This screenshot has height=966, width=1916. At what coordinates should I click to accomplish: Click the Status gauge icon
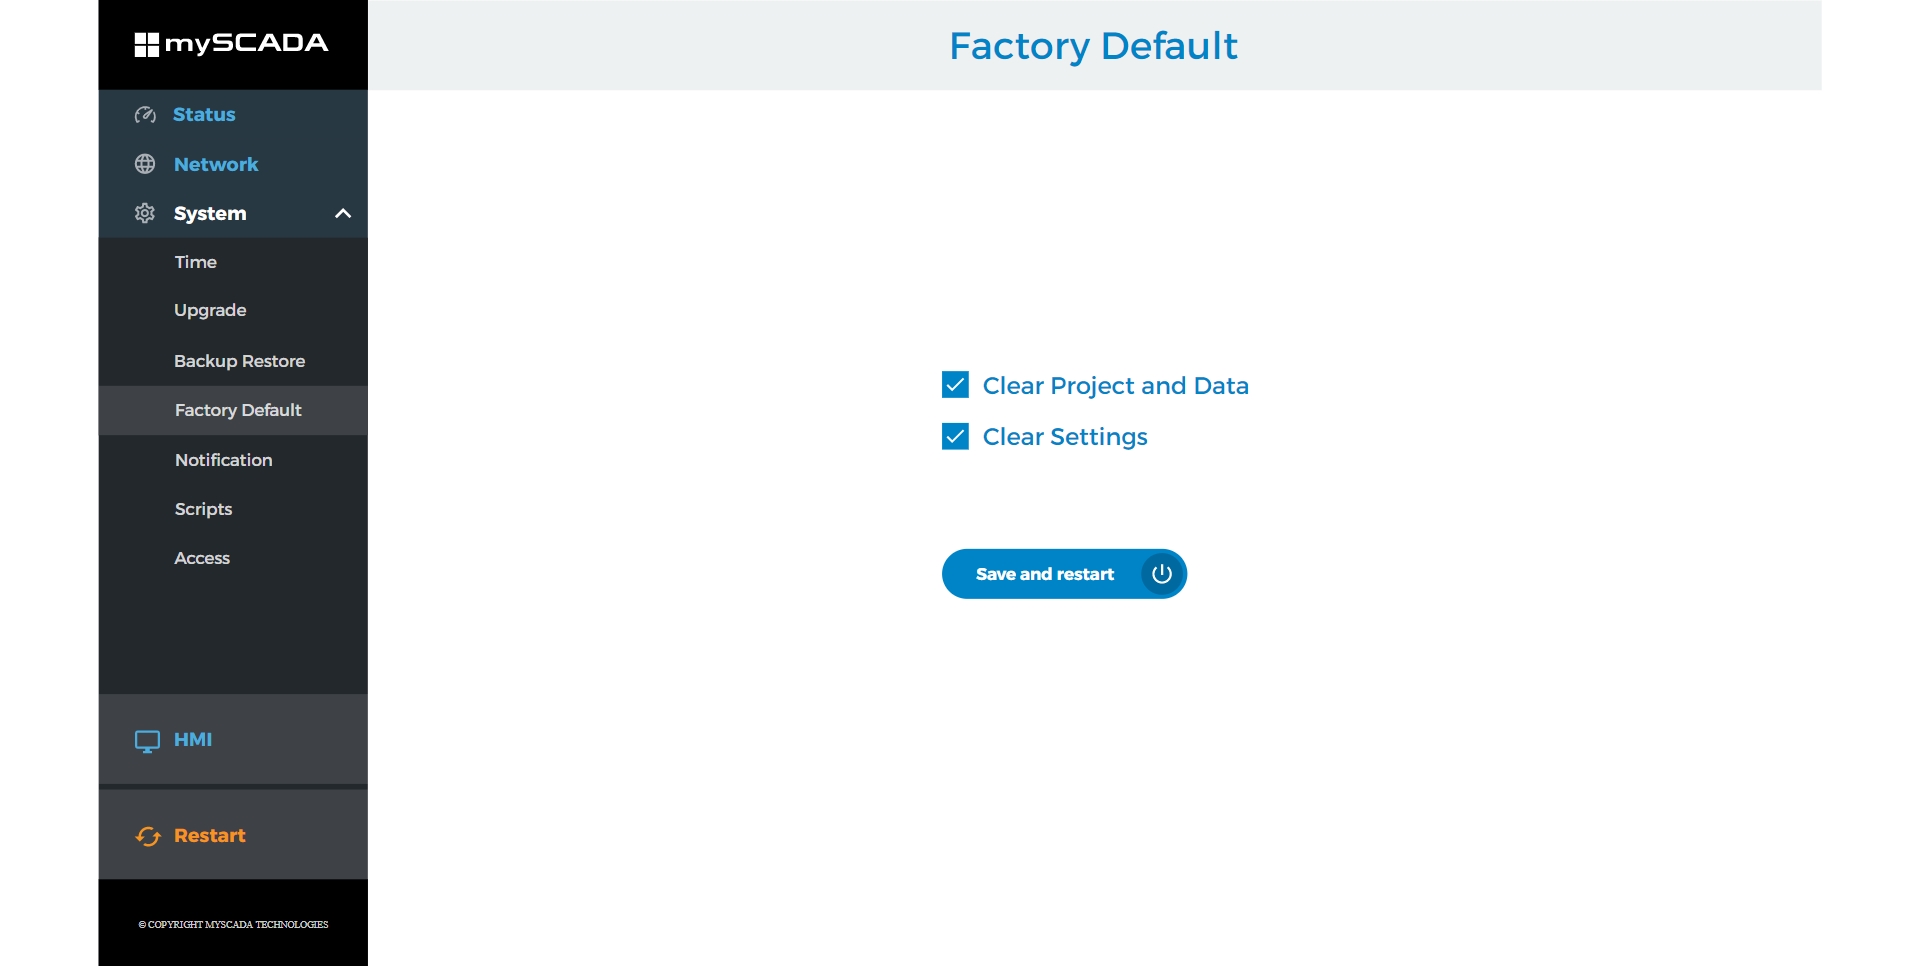145,115
